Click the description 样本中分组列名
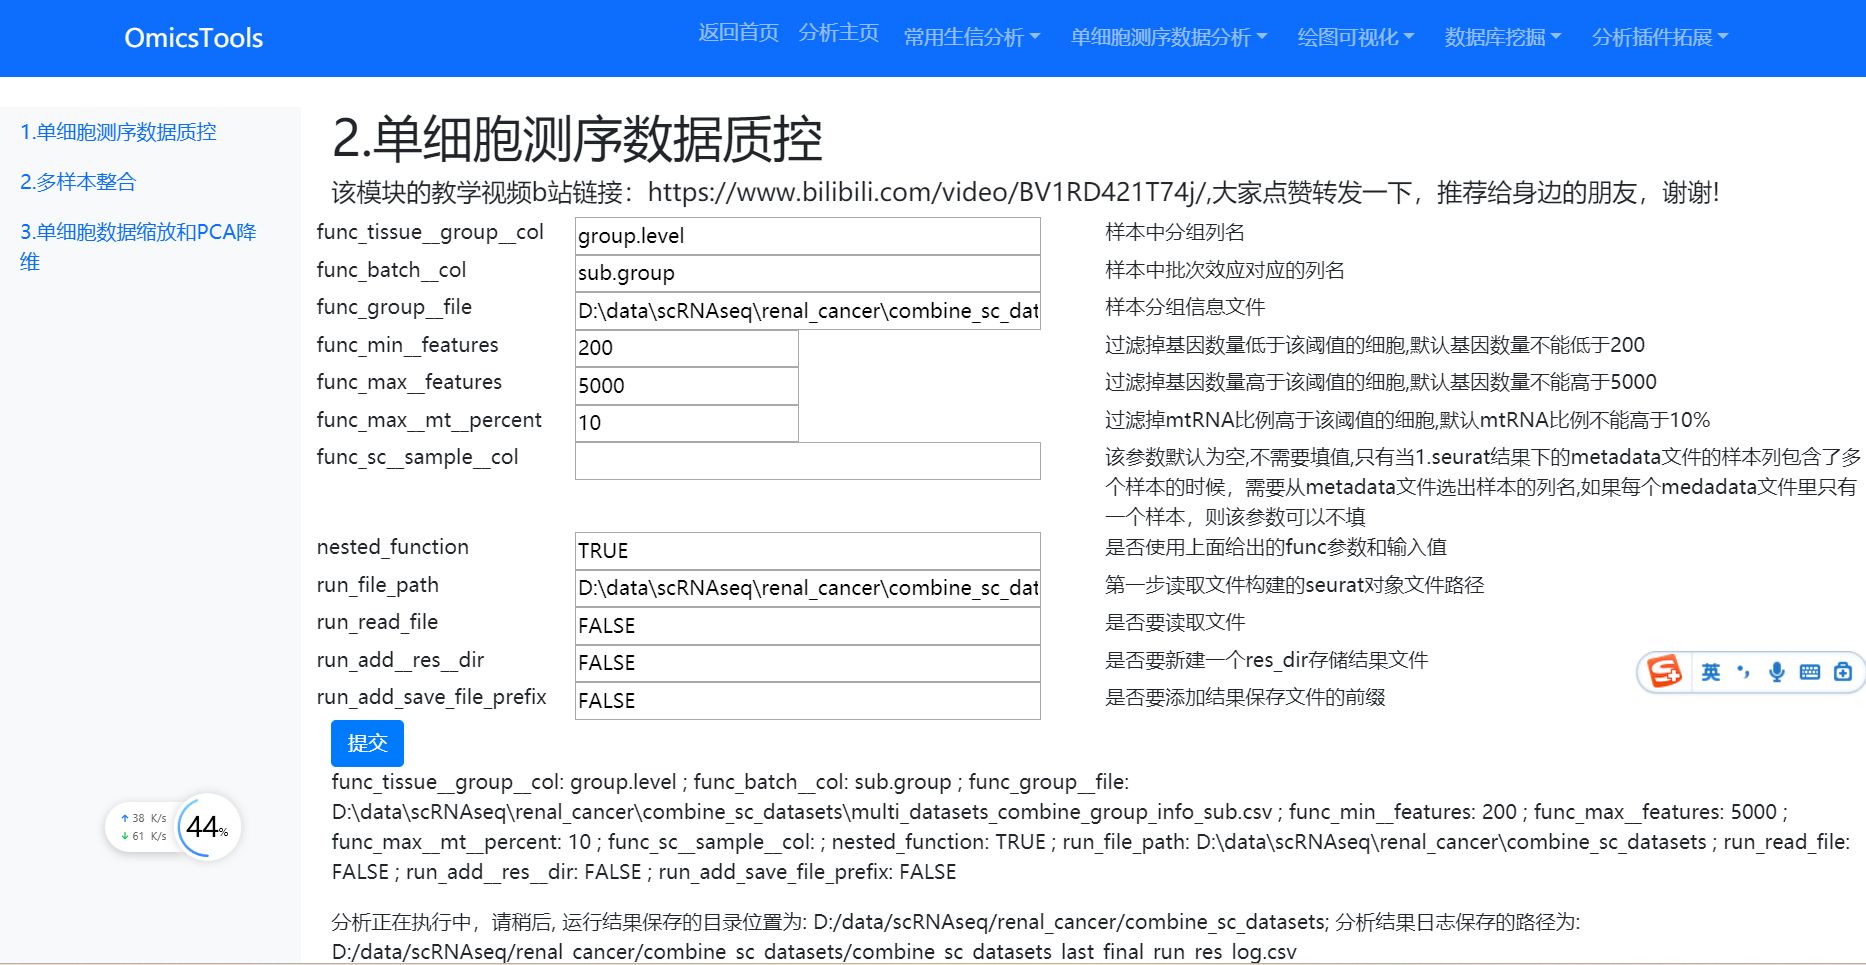Screen dimensions: 1866x965 (1175, 232)
